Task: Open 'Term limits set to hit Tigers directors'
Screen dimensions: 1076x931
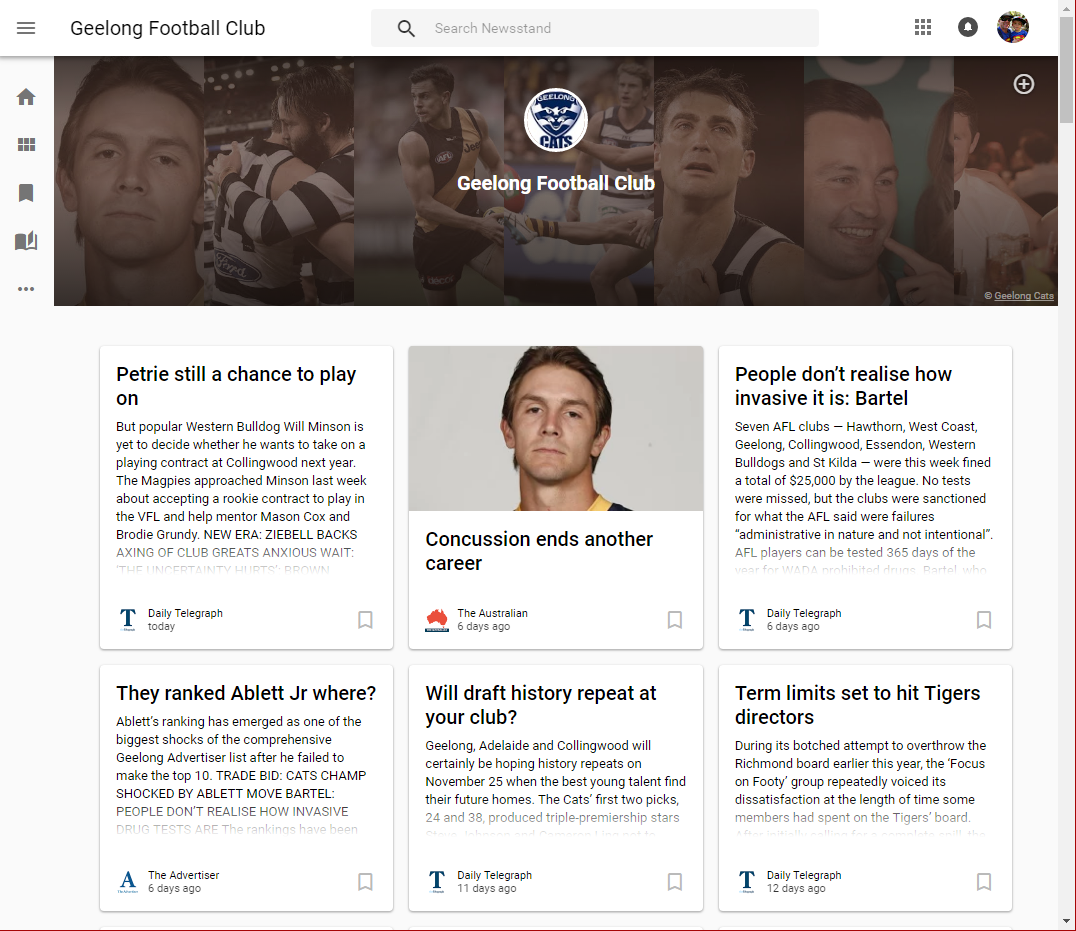Action: (x=858, y=705)
